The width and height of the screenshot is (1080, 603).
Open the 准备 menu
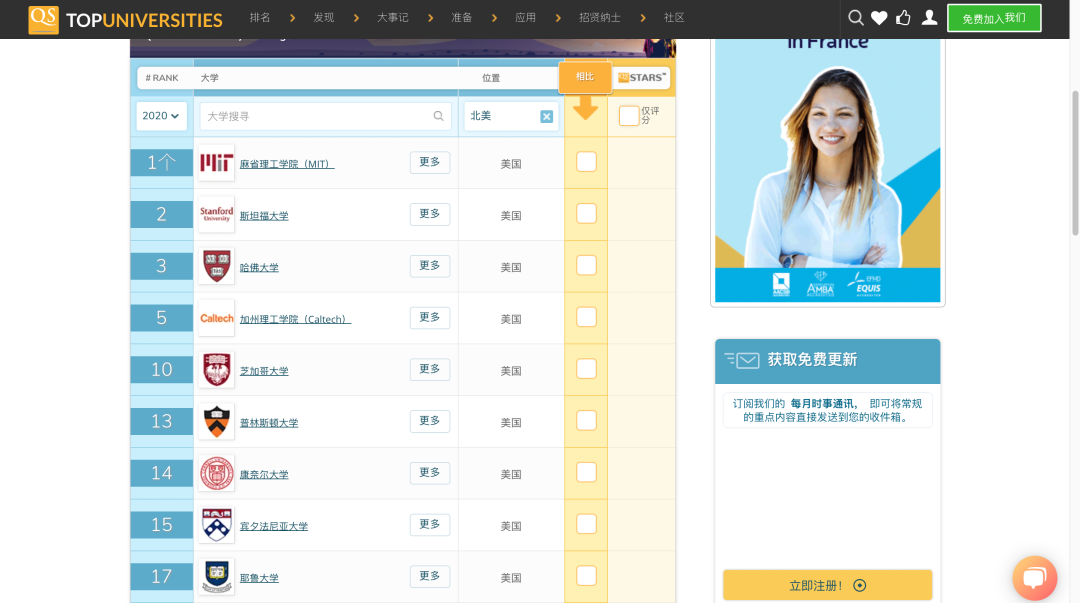[x=461, y=18]
